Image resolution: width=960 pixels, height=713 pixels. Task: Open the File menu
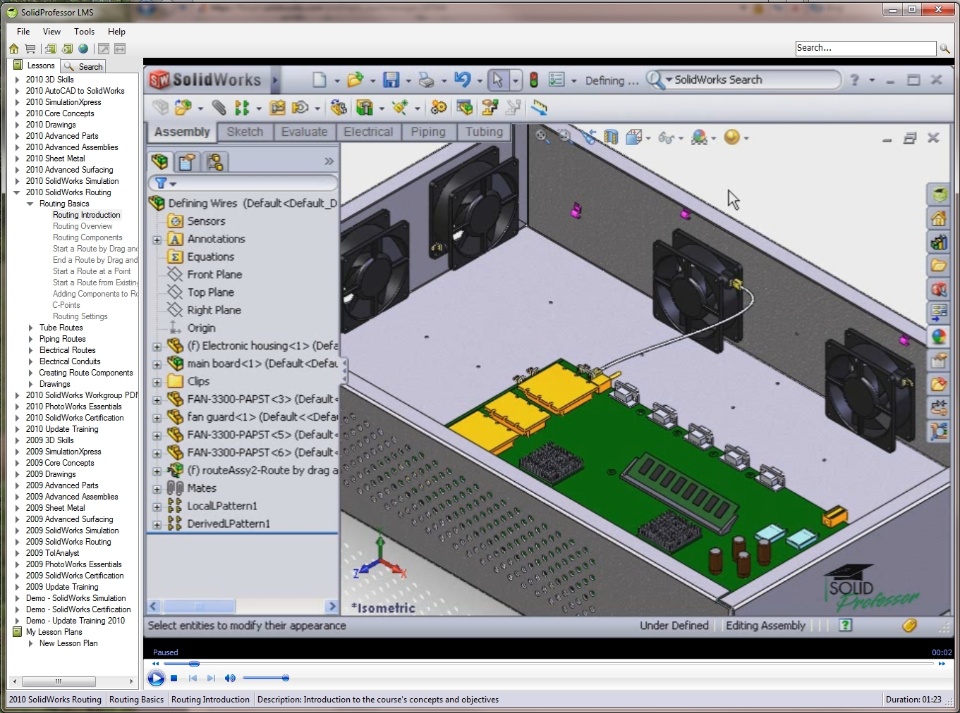coord(23,31)
